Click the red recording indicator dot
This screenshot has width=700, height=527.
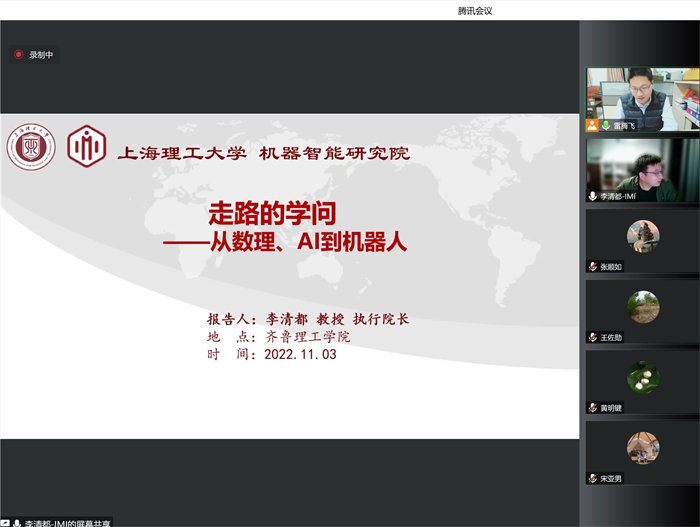(x=18, y=55)
